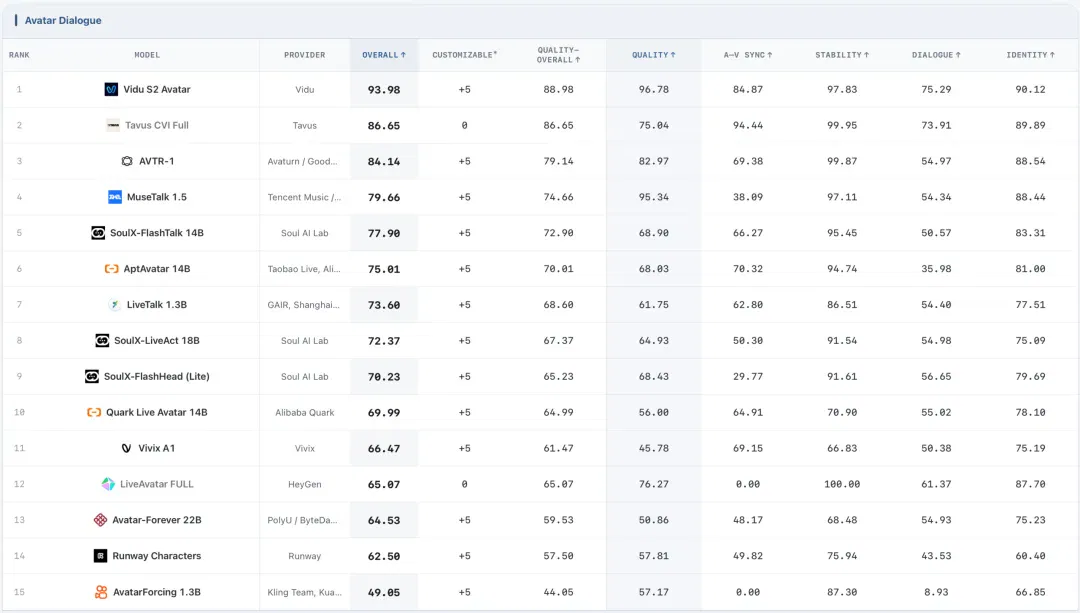
Task: Click the Vidu S2 Avatar logo icon
Action: tap(111, 90)
